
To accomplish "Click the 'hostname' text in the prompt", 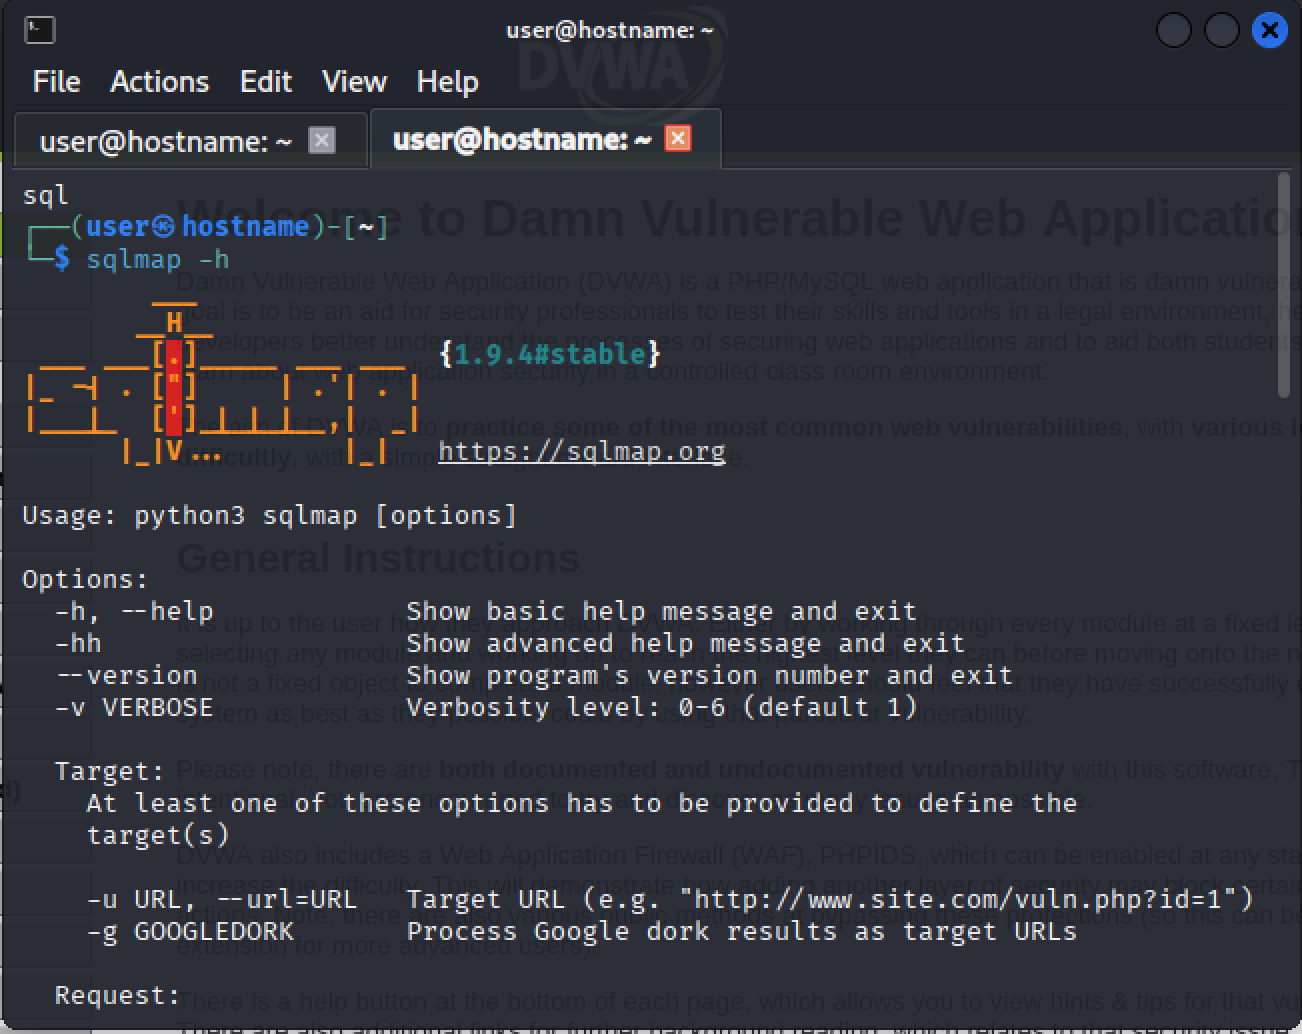I will (246, 226).
